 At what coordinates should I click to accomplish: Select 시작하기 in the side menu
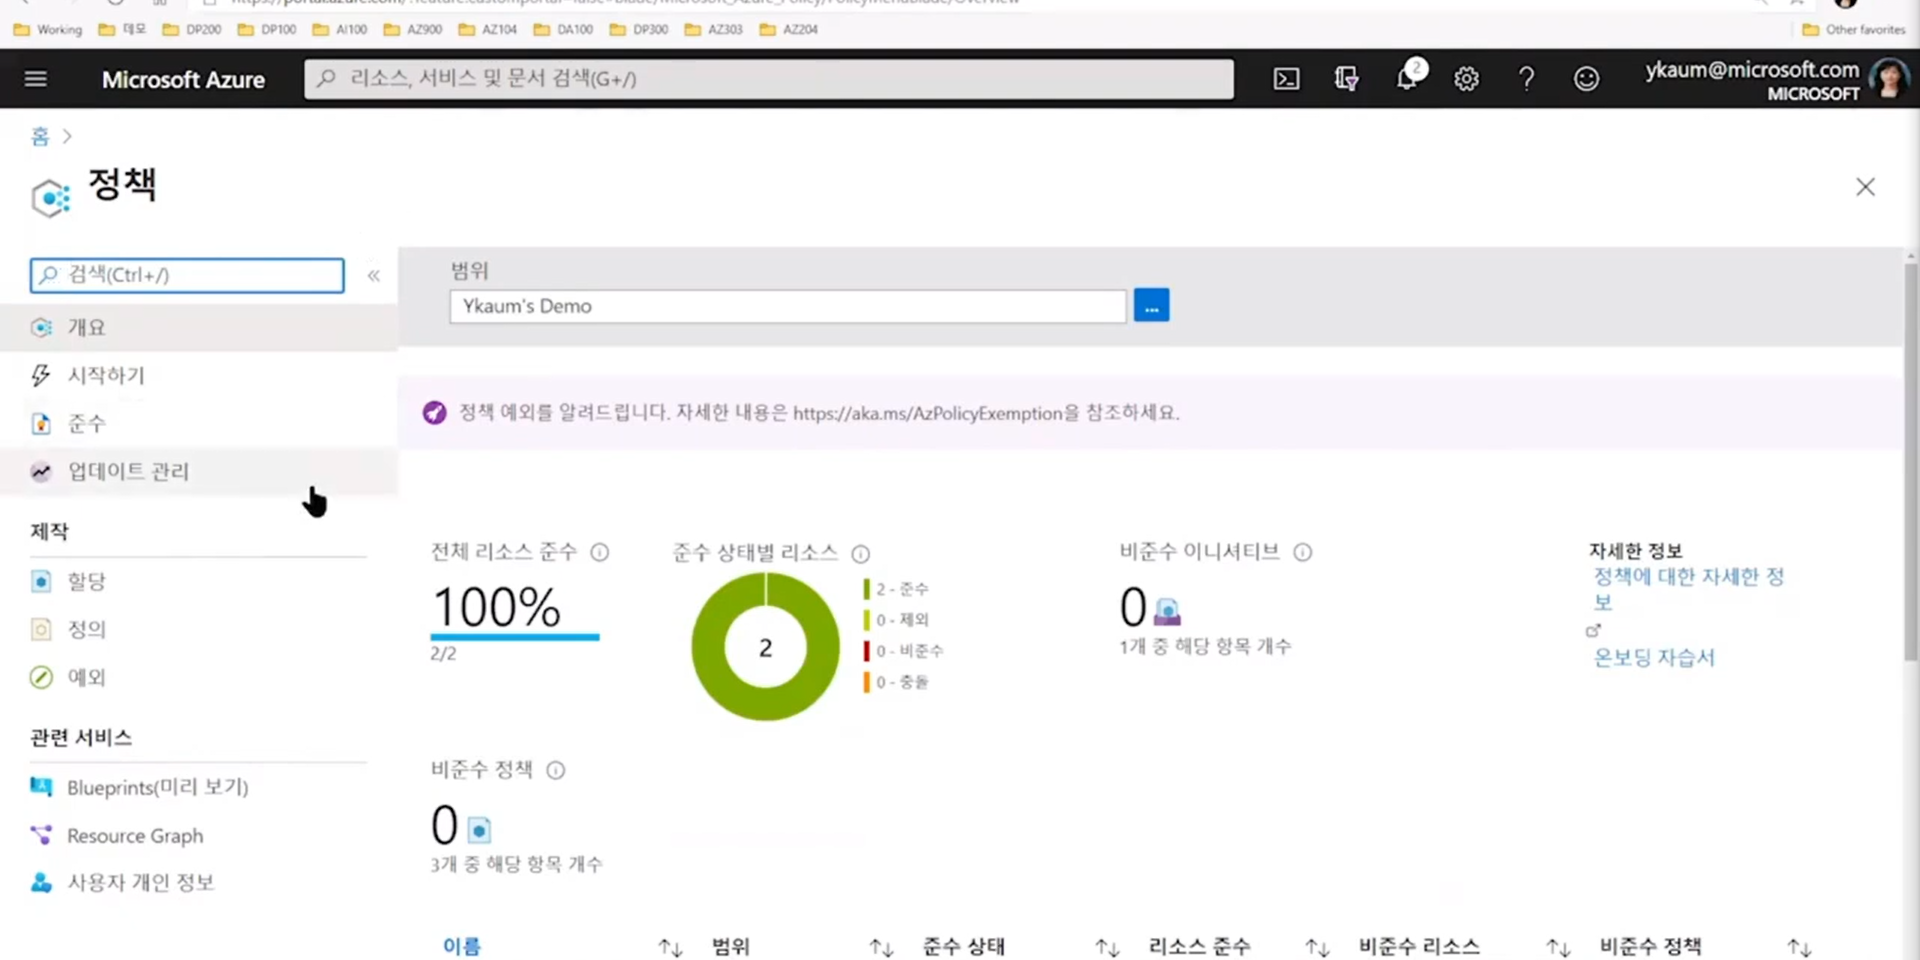click(x=198, y=375)
